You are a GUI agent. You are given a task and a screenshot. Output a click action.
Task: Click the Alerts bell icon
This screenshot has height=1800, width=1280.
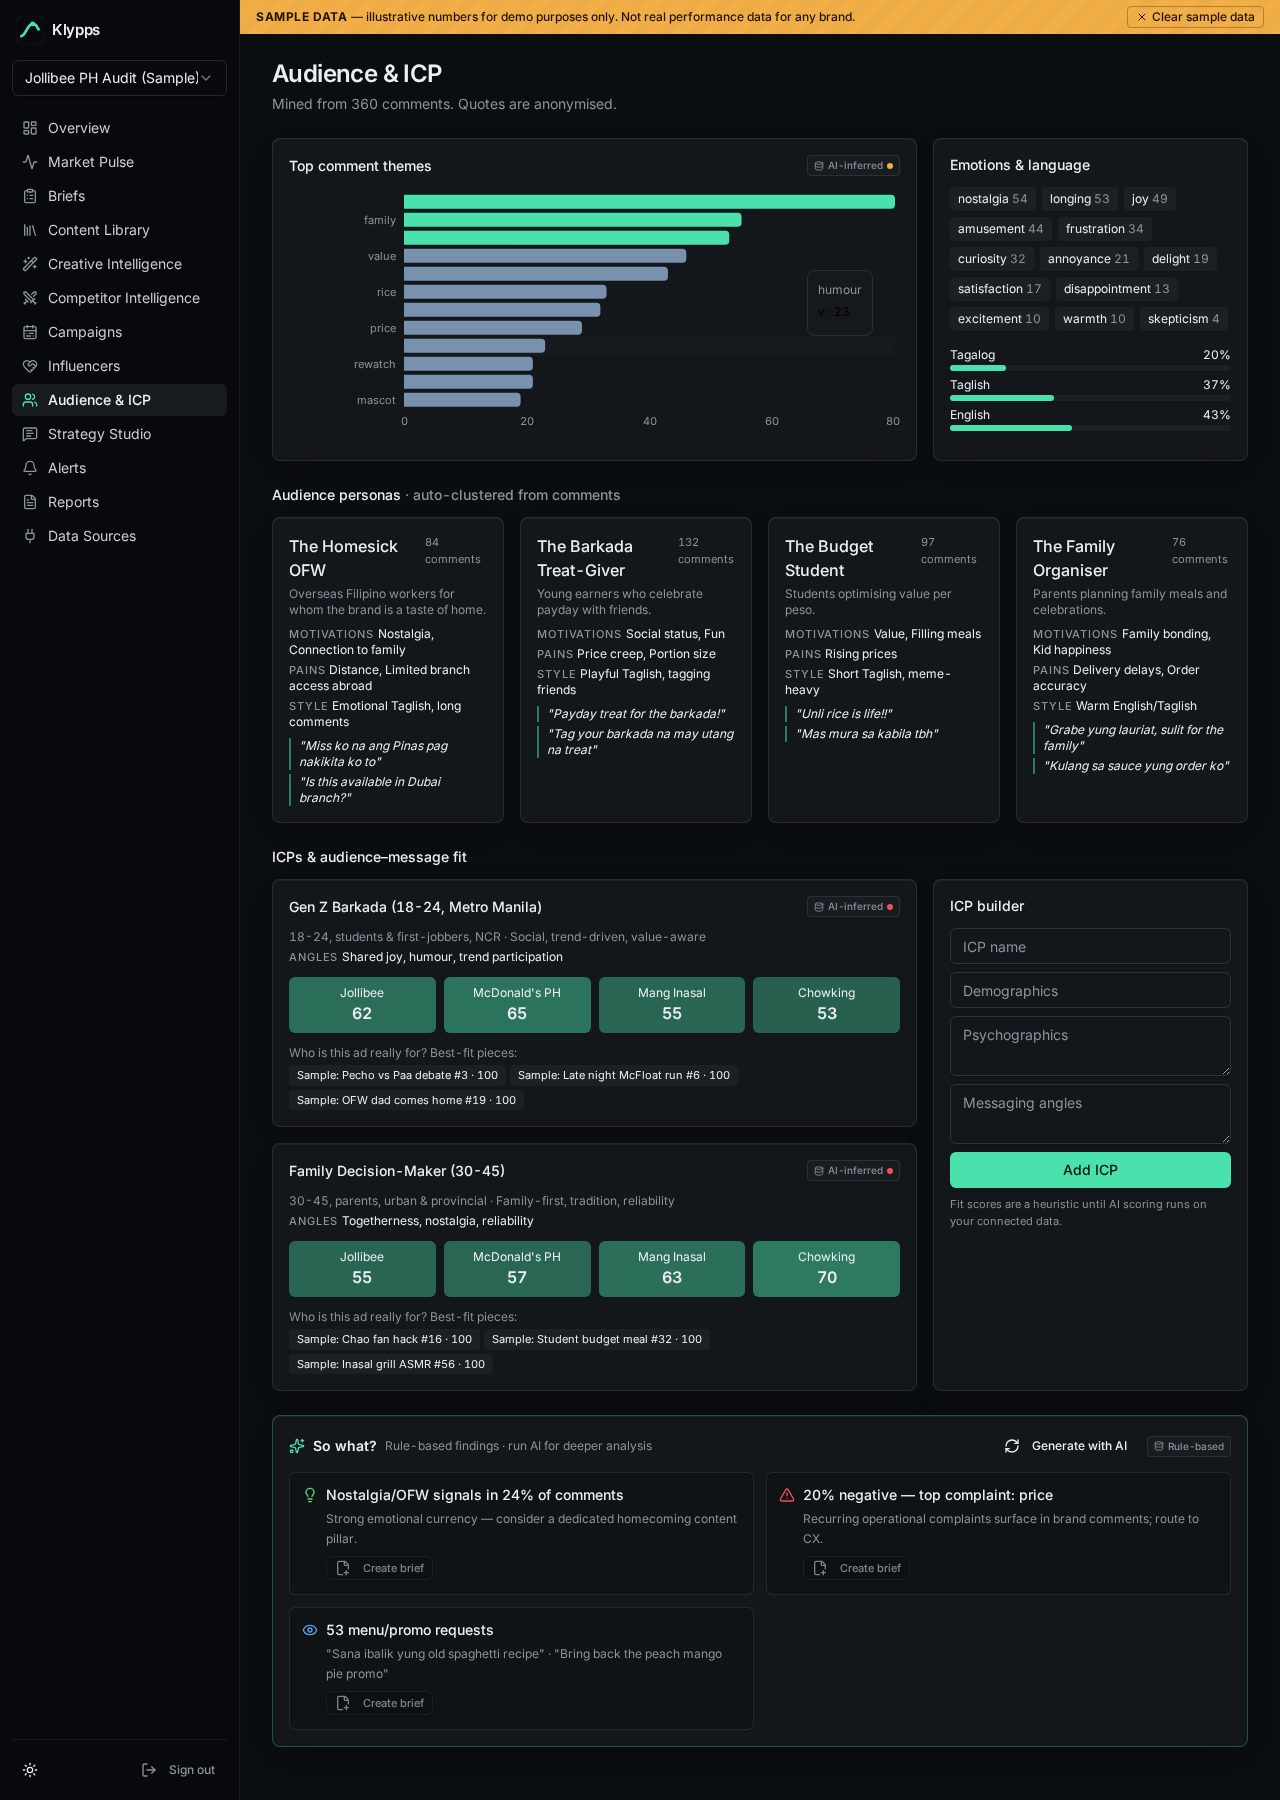tap(30, 468)
